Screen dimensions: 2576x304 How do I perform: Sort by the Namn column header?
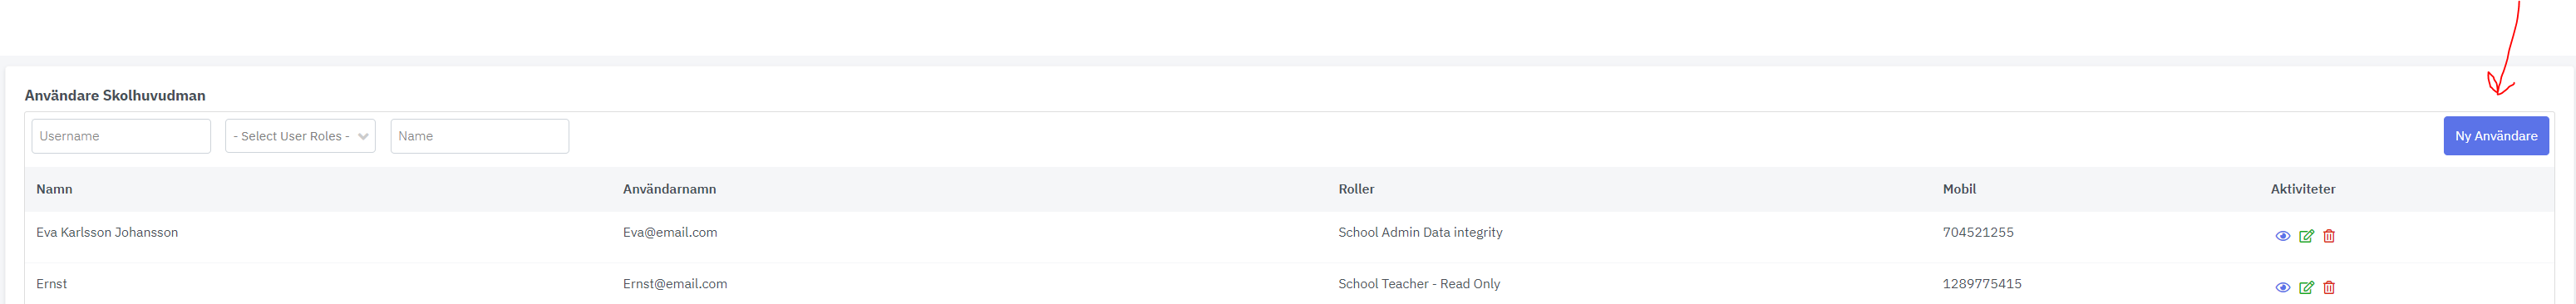[54, 189]
